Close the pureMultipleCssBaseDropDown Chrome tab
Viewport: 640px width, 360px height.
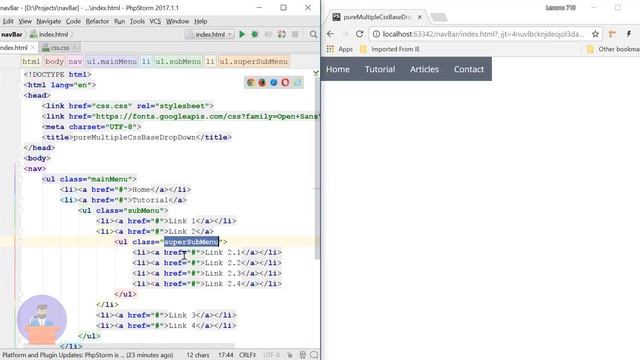[420, 17]
